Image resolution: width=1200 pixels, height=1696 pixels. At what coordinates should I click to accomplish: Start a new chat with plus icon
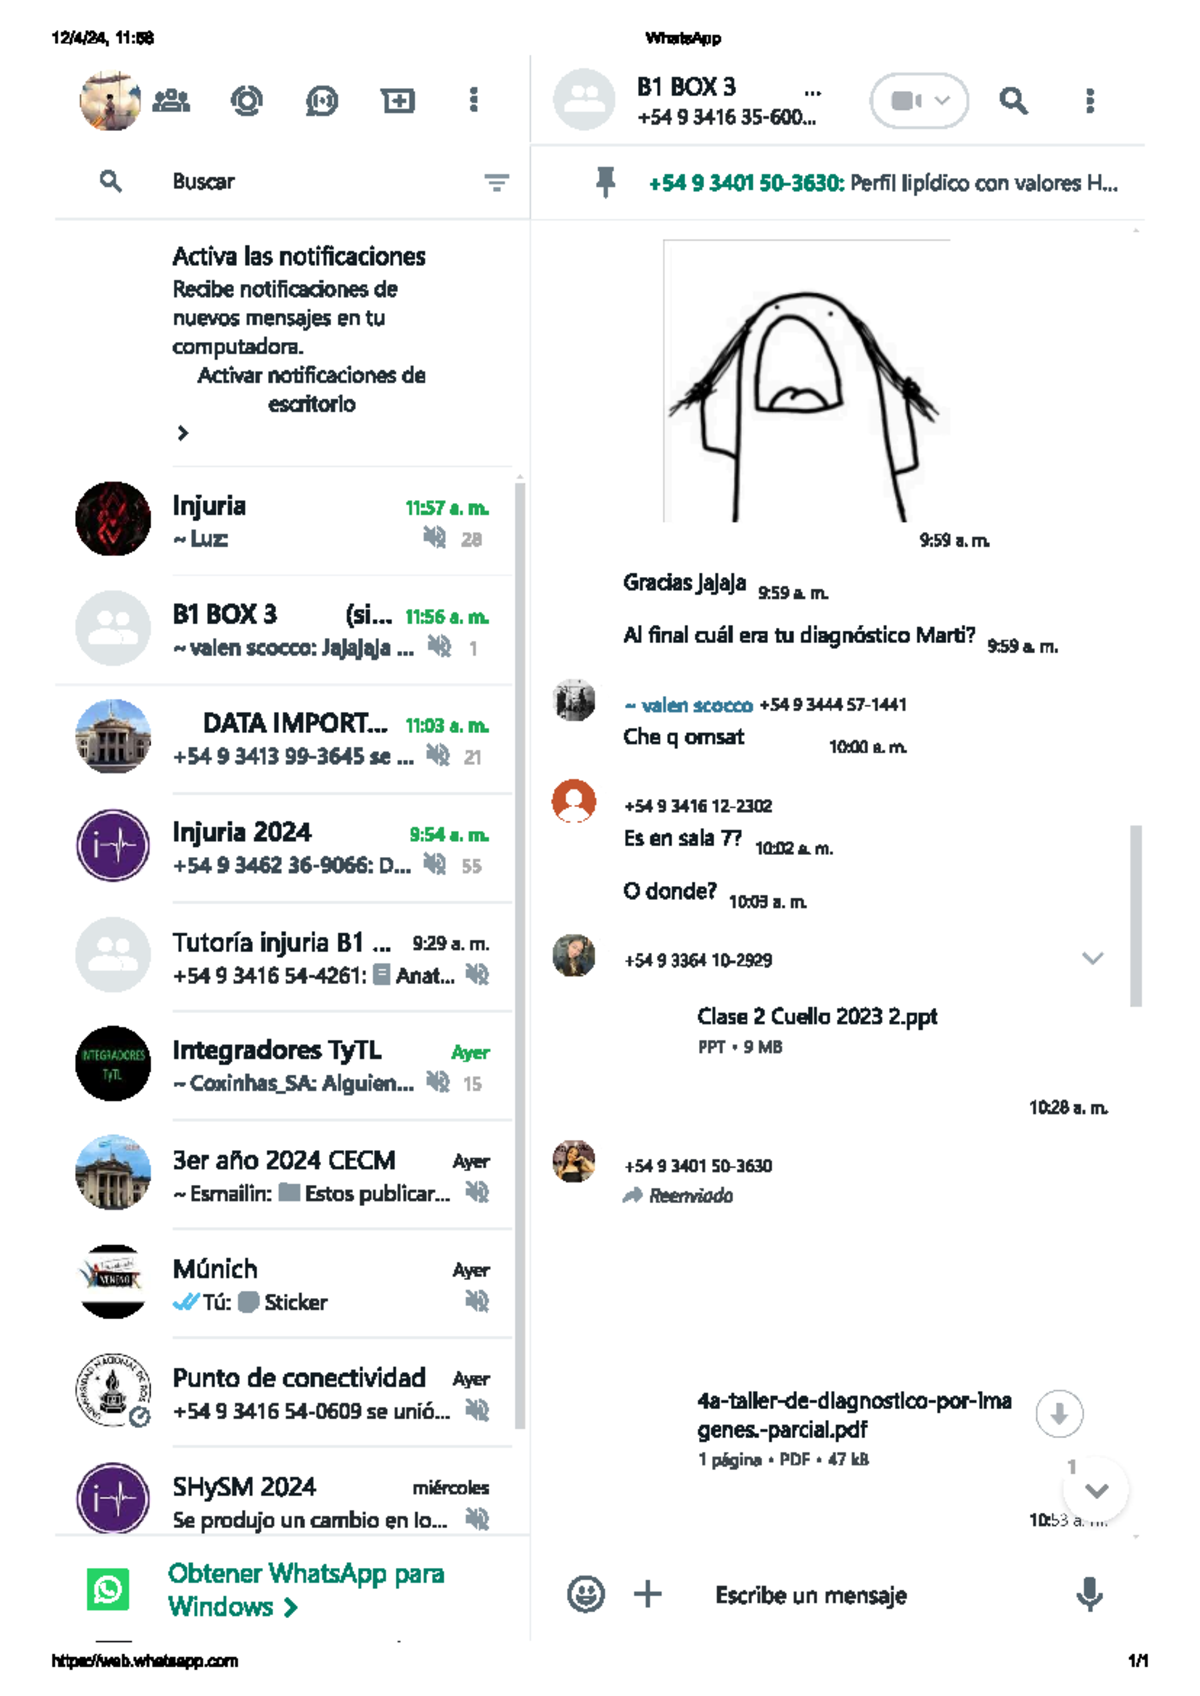[x=397, y=100]
